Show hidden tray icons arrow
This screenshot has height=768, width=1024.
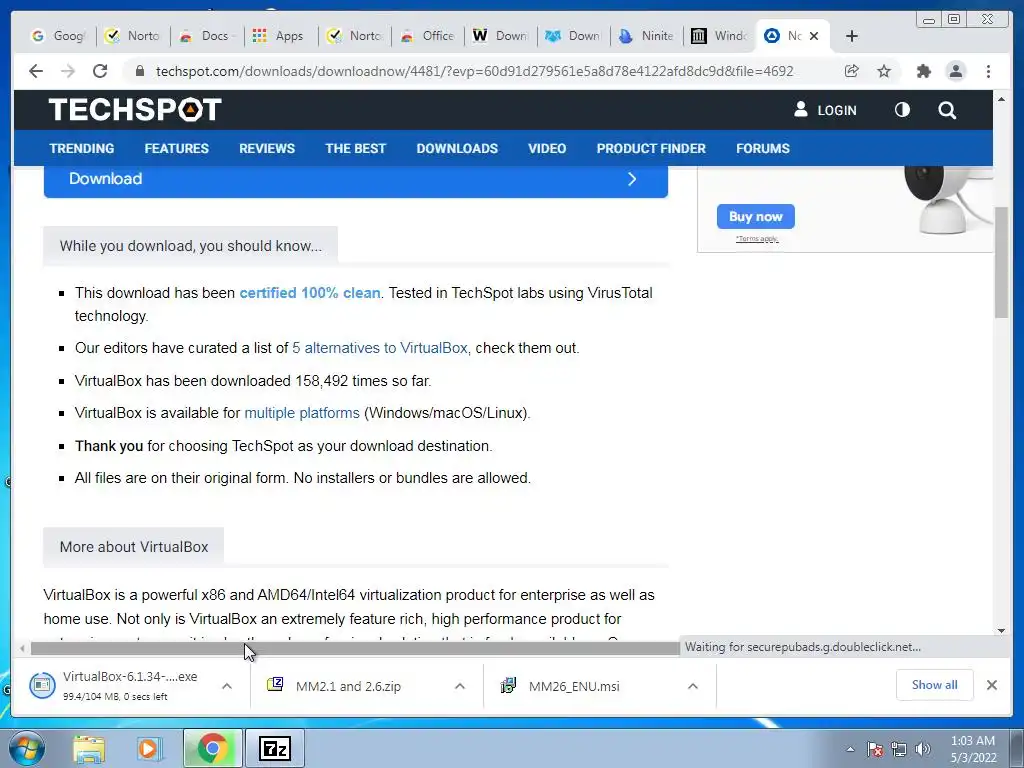[850, 749]
